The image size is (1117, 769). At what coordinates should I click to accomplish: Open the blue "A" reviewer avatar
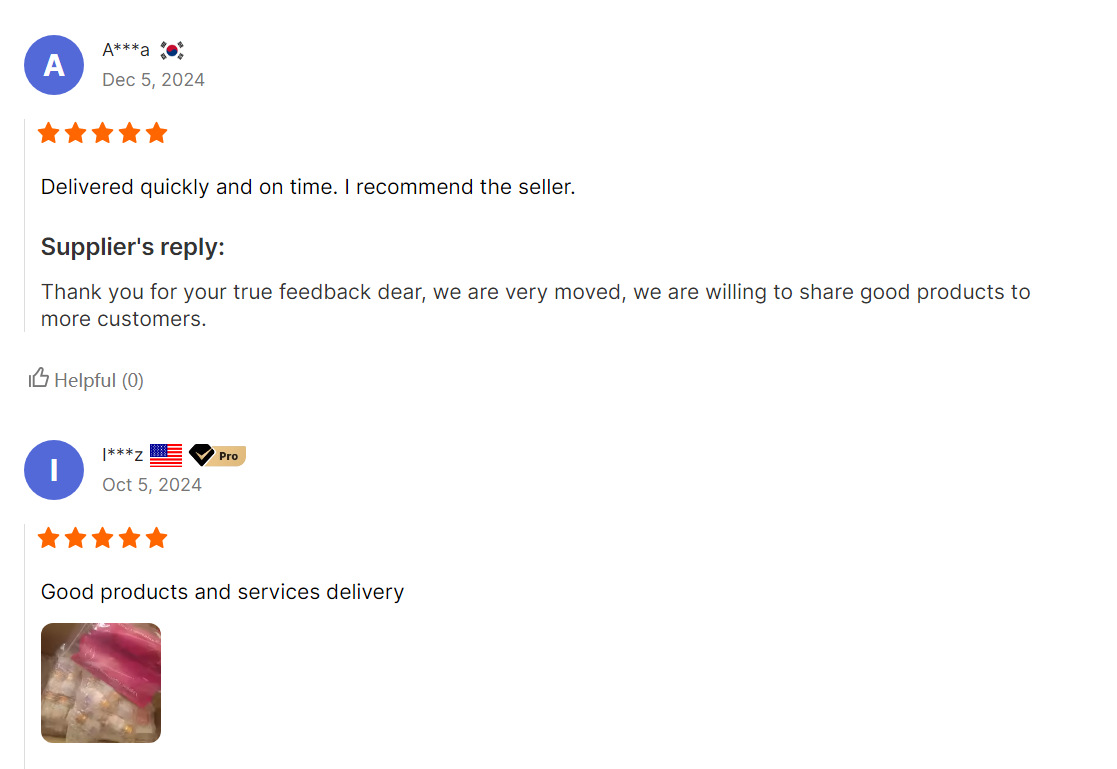click(x=54, y=65)
